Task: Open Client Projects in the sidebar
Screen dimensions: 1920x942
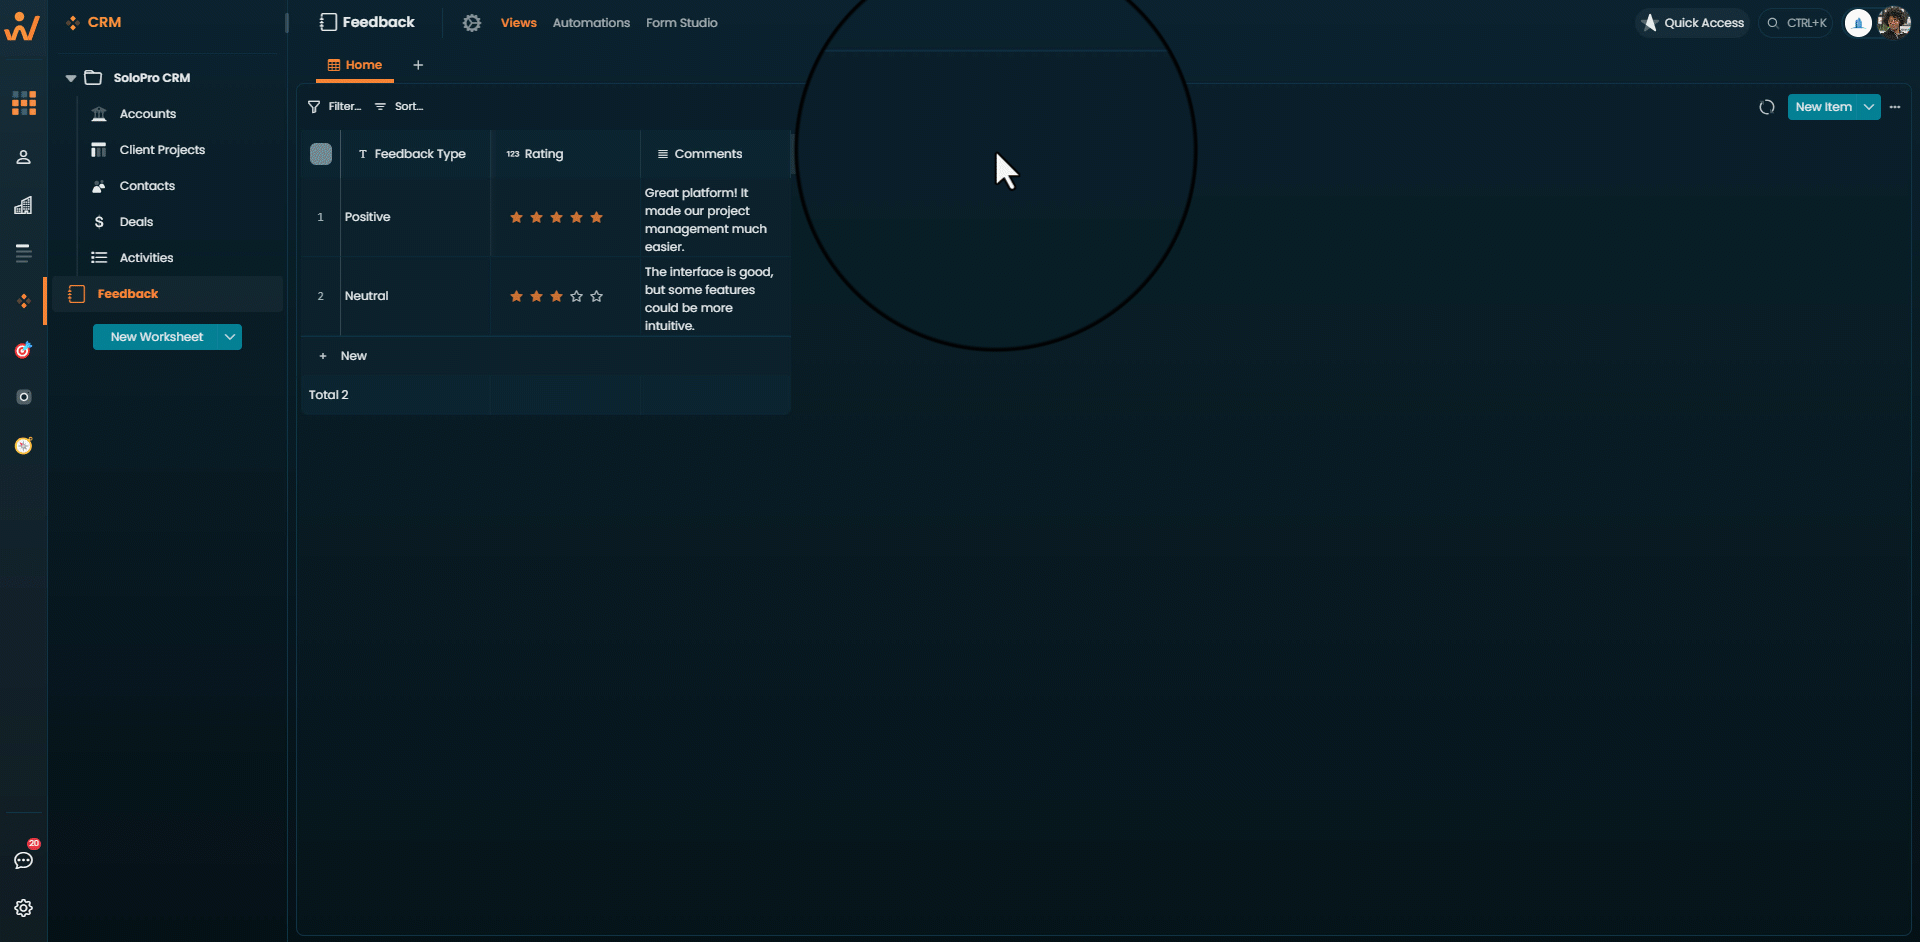Action: (x=162, y=150)
